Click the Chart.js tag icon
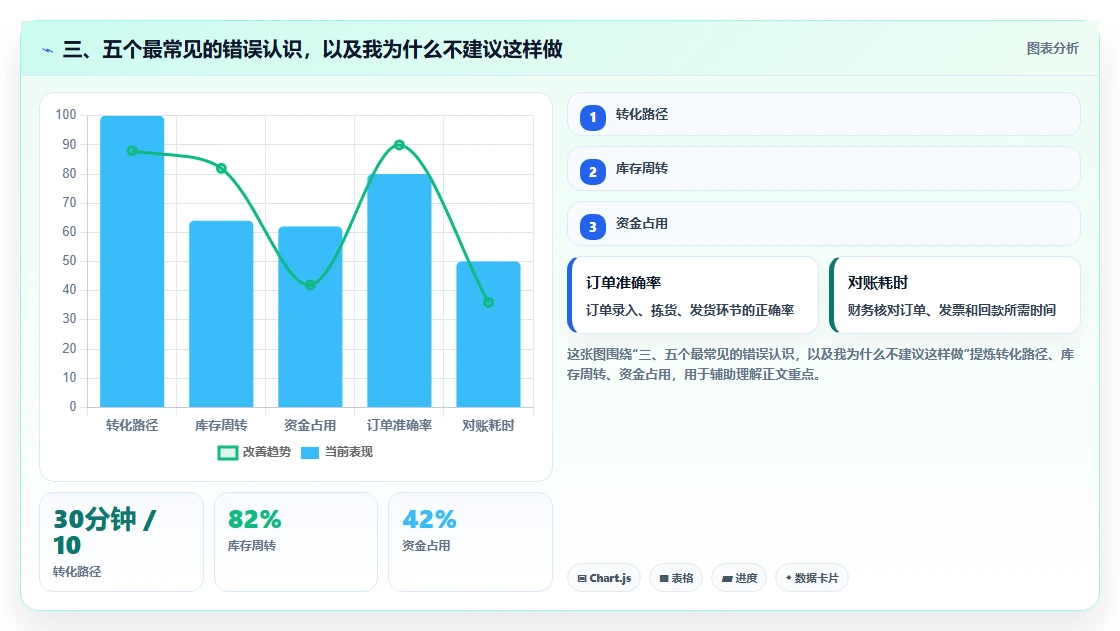Image resolution: width=1120 pixels, height=631 pixels. pos(581,578)
